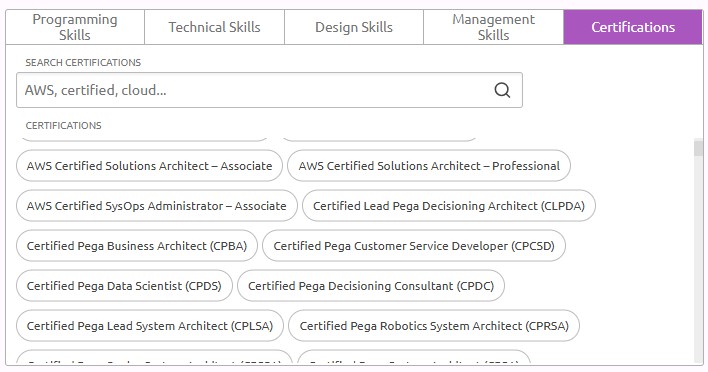The image size is (708, 372).
Task: Click the partially visible chip at list bottom left
Action: [x=154, y=356]
